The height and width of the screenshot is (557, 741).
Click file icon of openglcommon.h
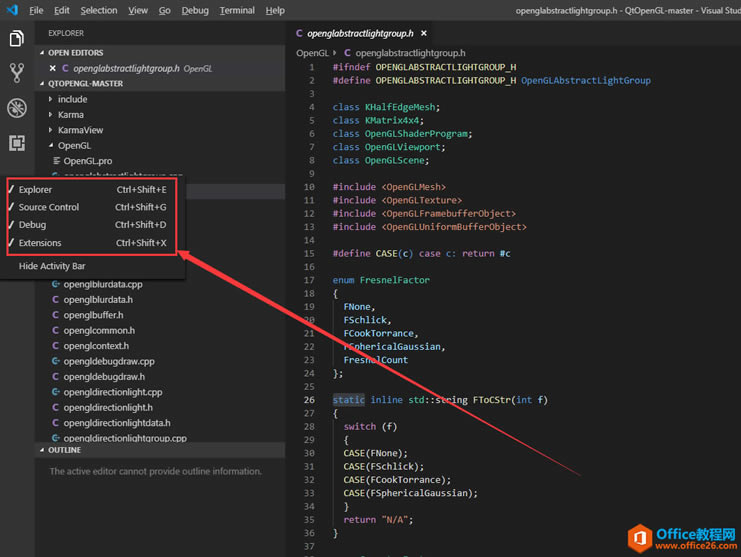point(56,330)
